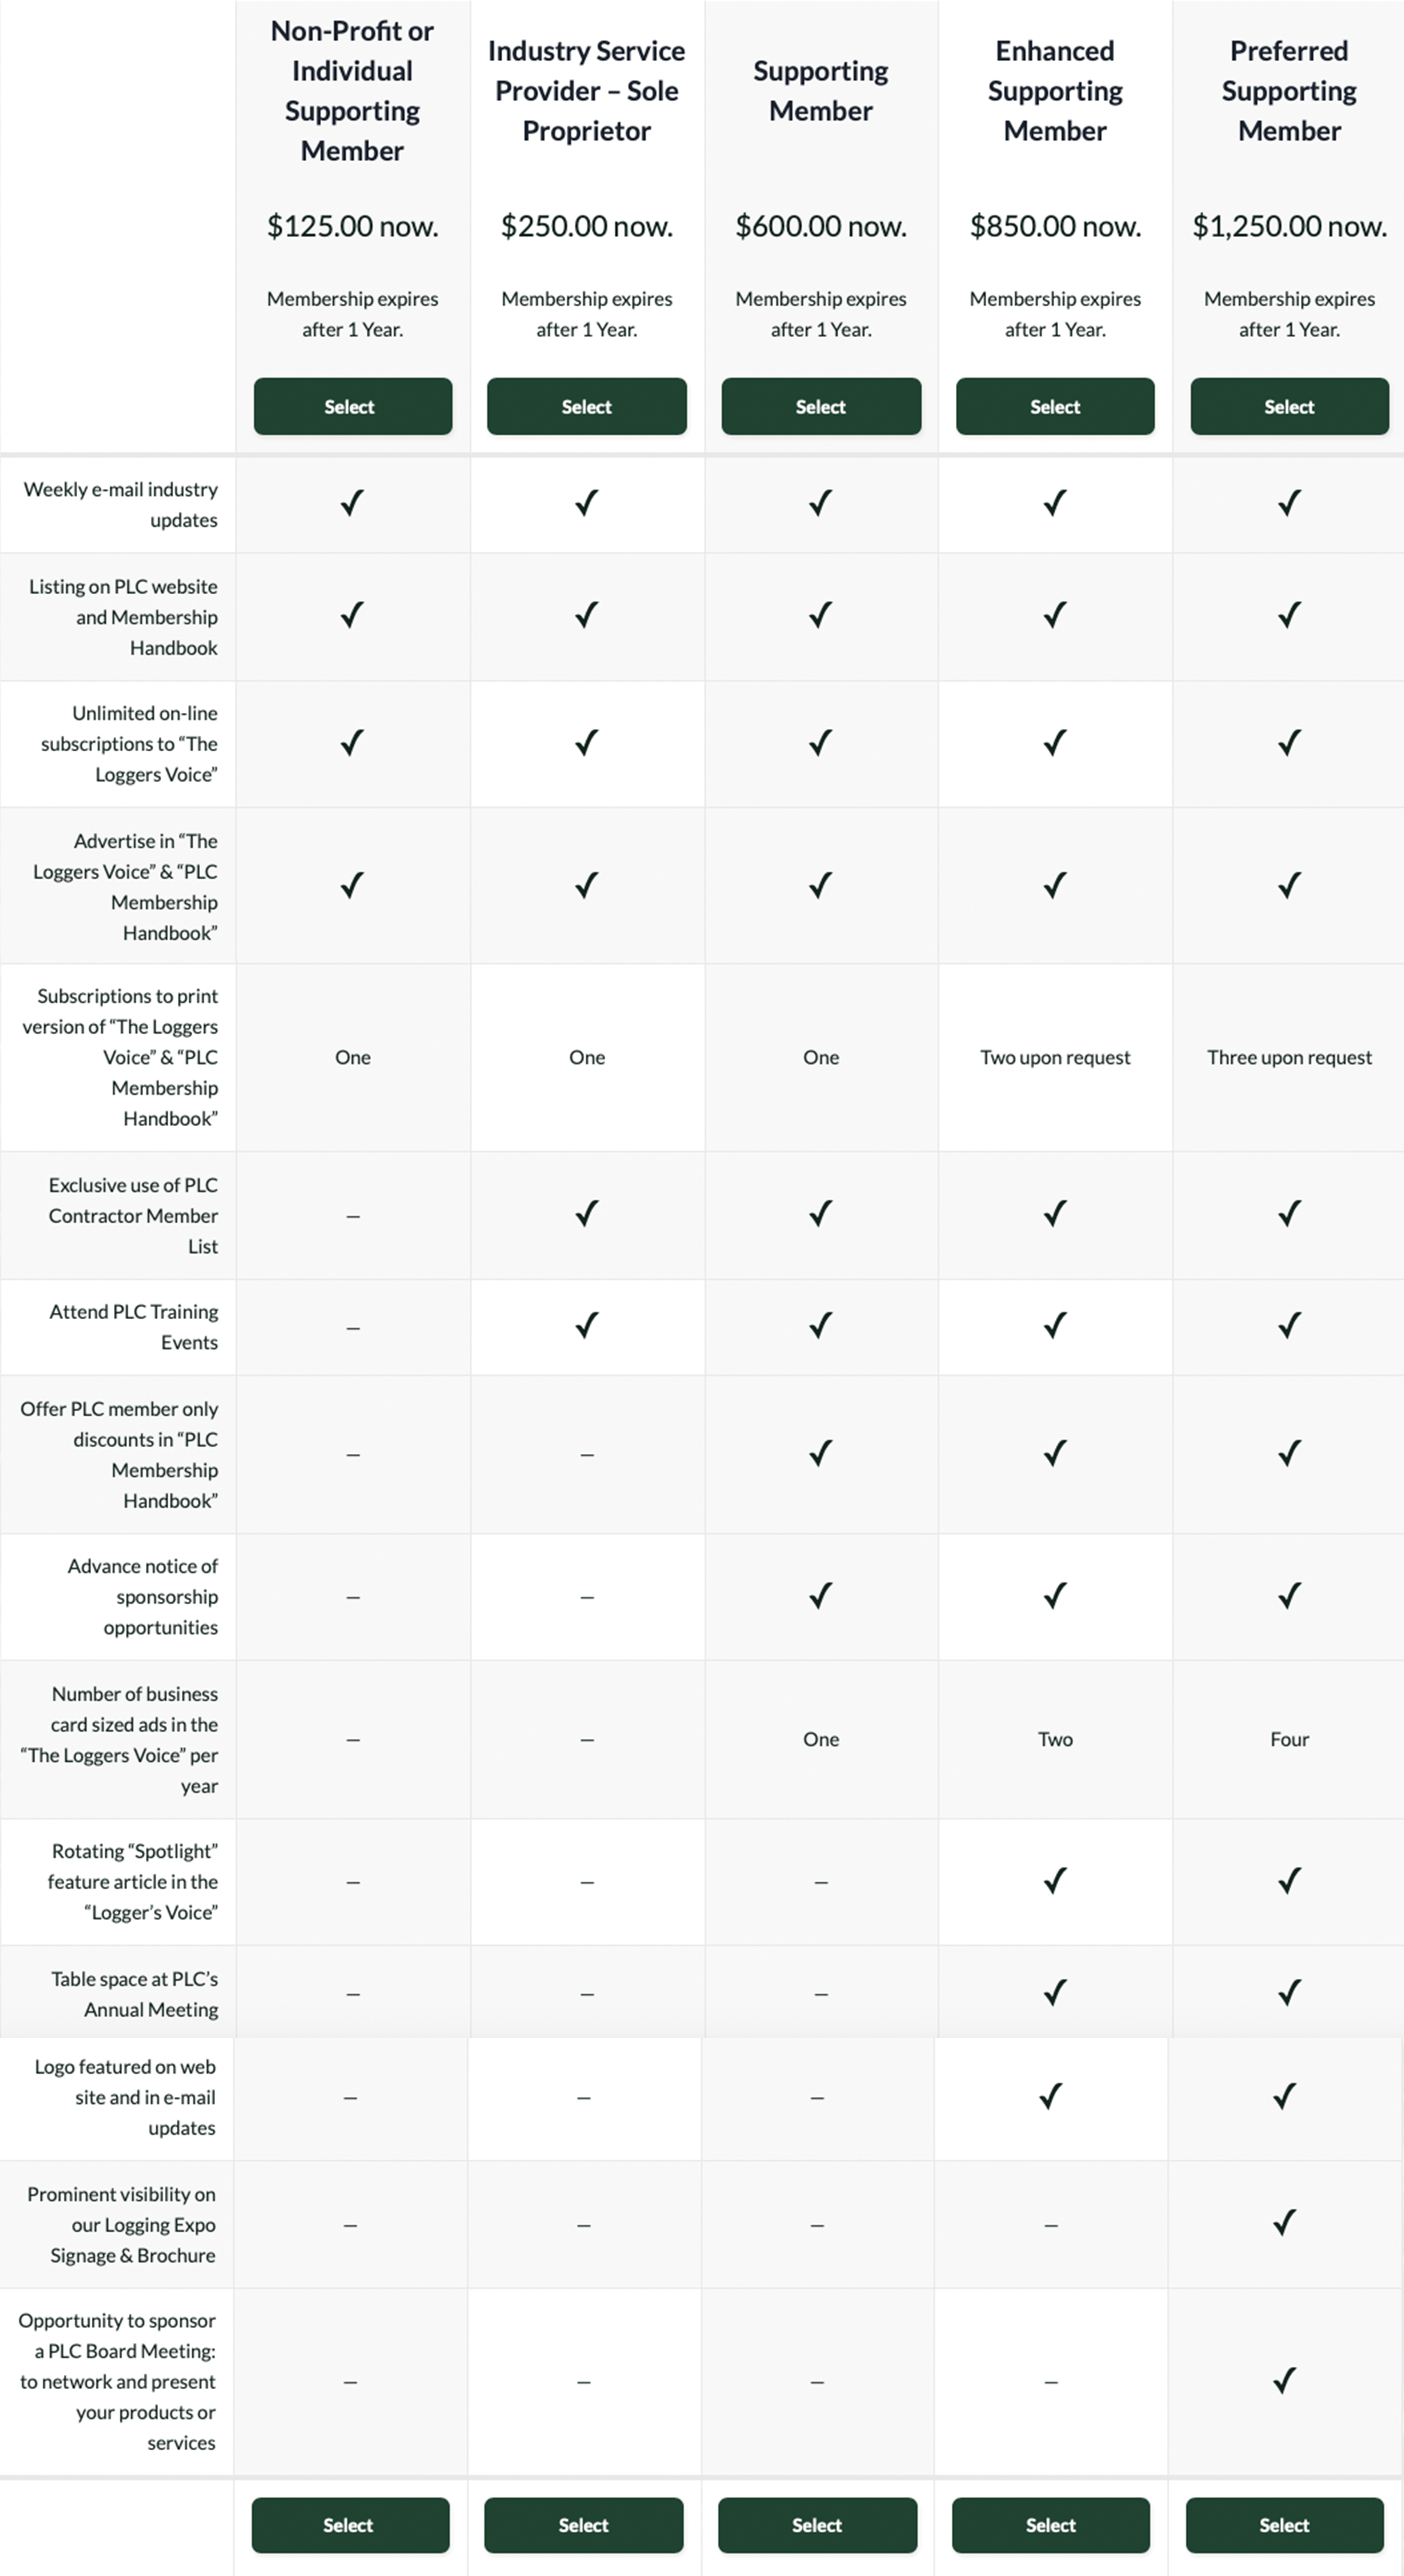Click the Three upon request cell in Preferred column
The image size is (1404, 2576).
pos(1289,1057)
